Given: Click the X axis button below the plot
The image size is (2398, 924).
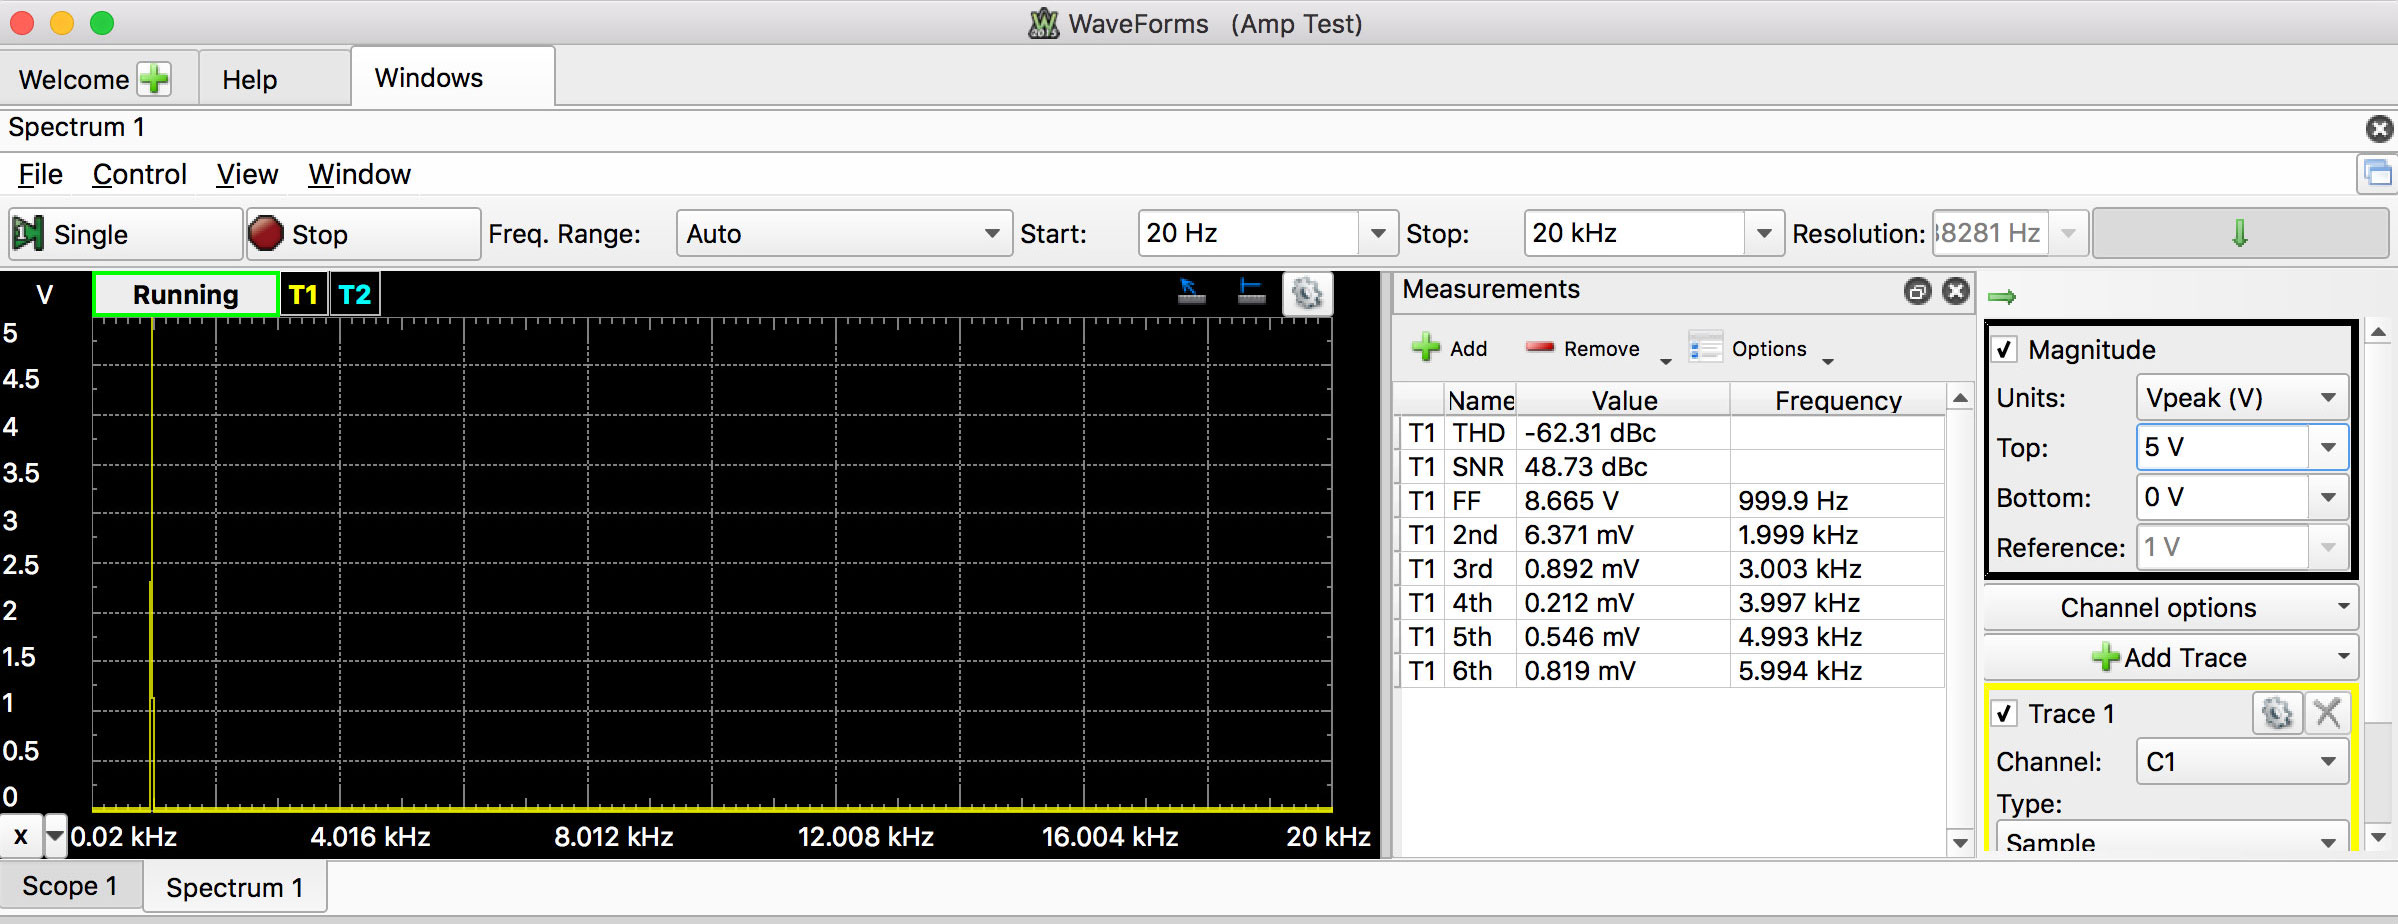Looking at the screenshot, I should [x=21, y=836].
